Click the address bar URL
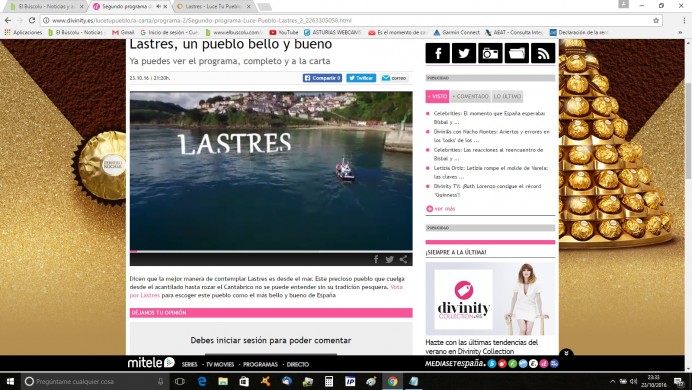The image size is (692, 390). tap(202, 20)
